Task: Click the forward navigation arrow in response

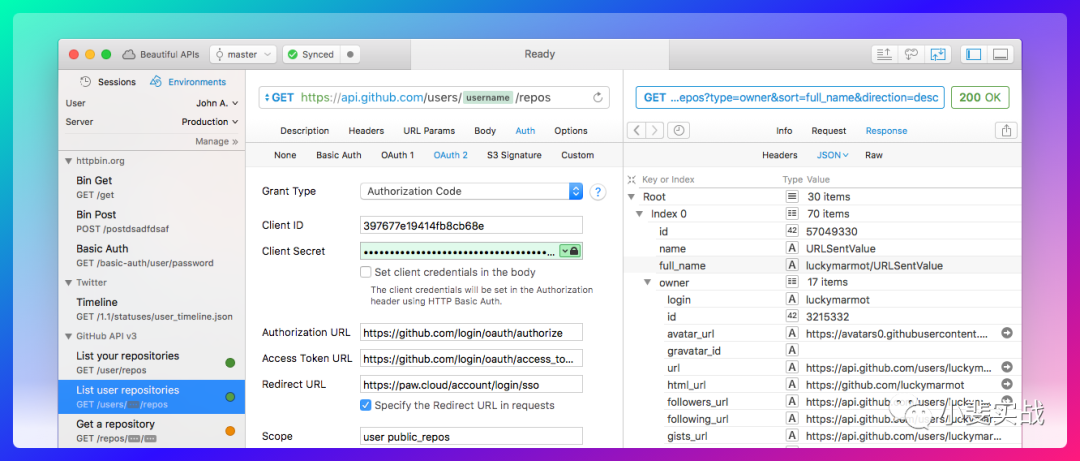Action: pos(655,131)
